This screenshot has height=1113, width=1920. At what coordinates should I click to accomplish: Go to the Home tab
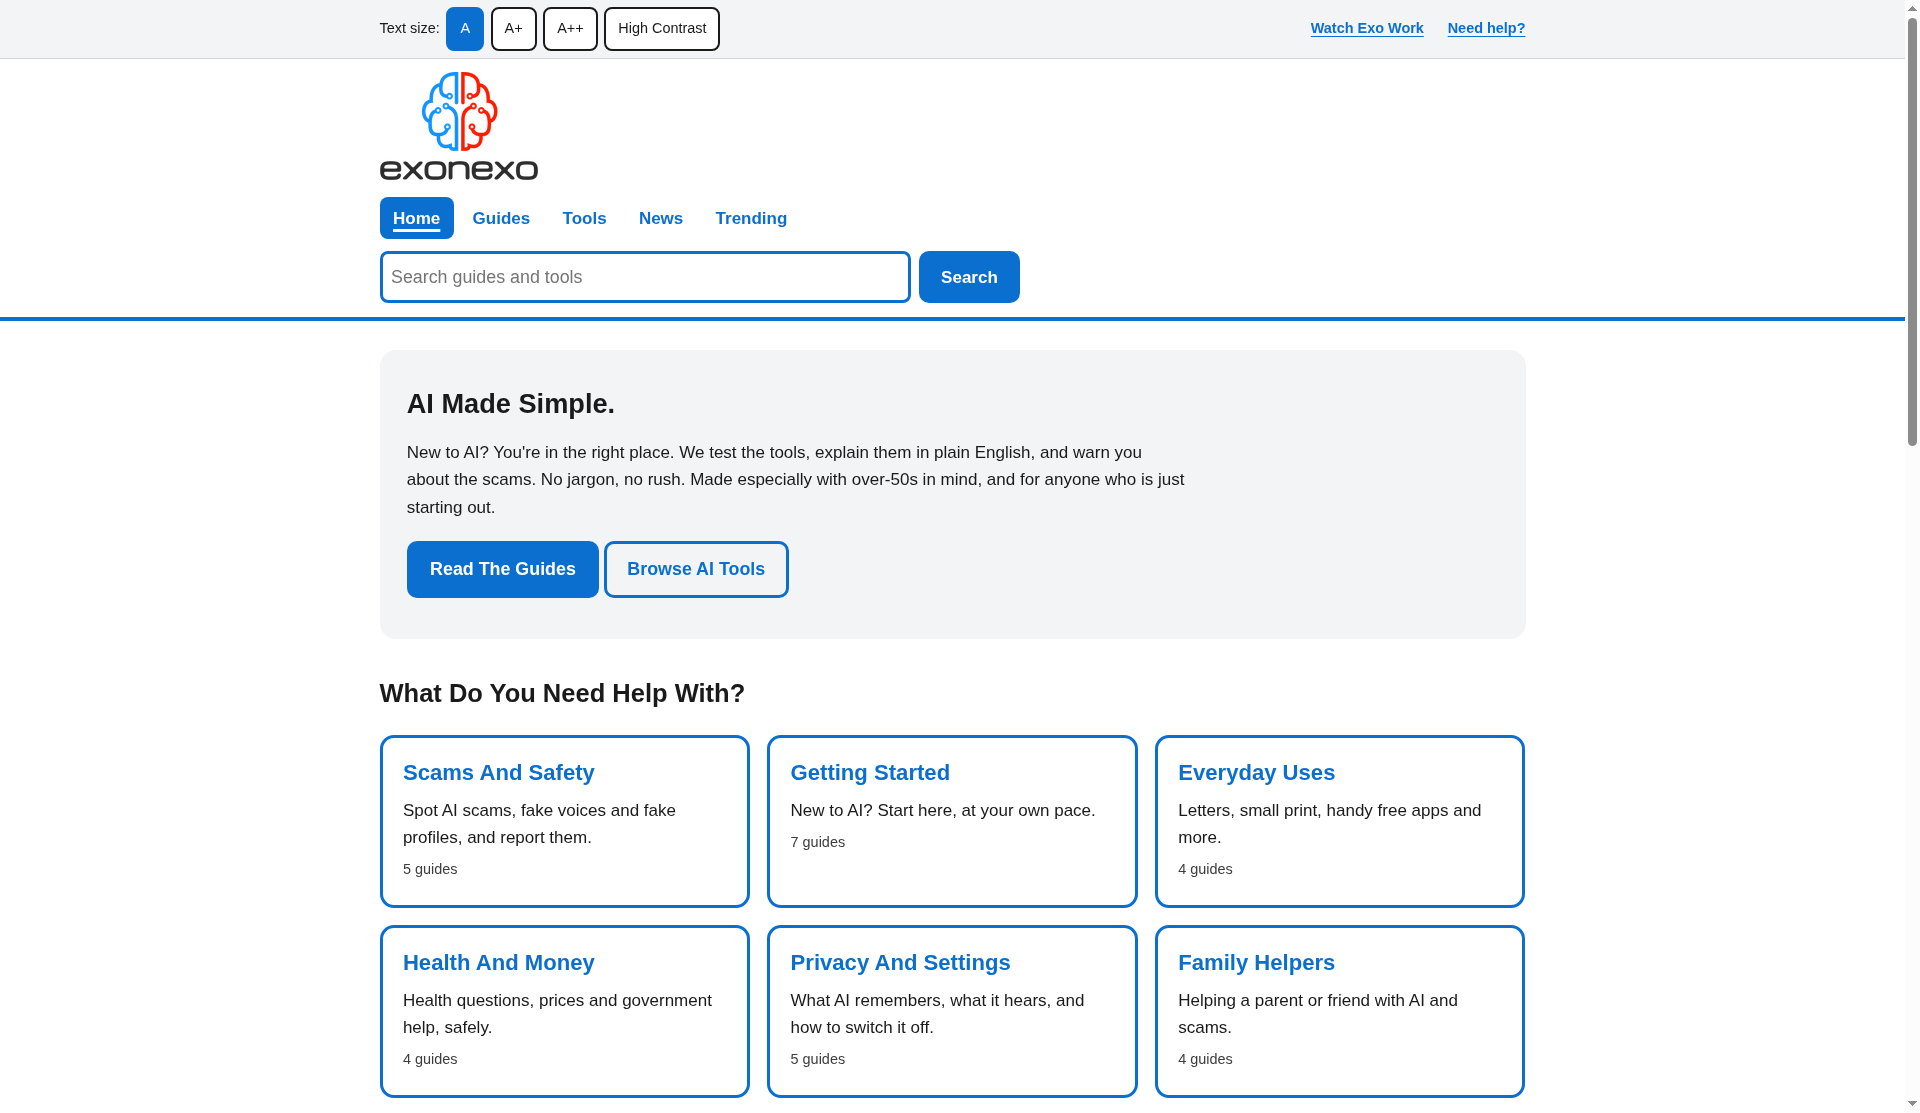coord(416,218)
